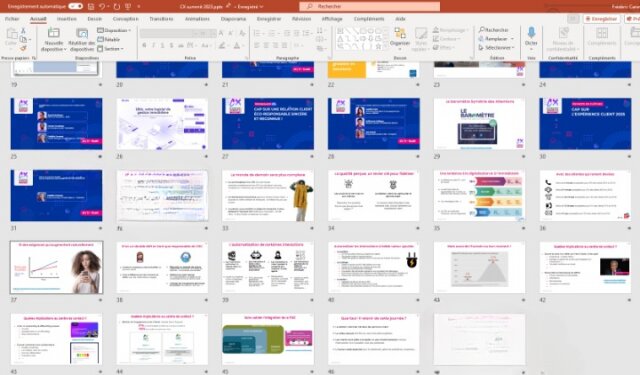
Task: Toggle the Enregistrement automatique switch
Action: [76, 6]
